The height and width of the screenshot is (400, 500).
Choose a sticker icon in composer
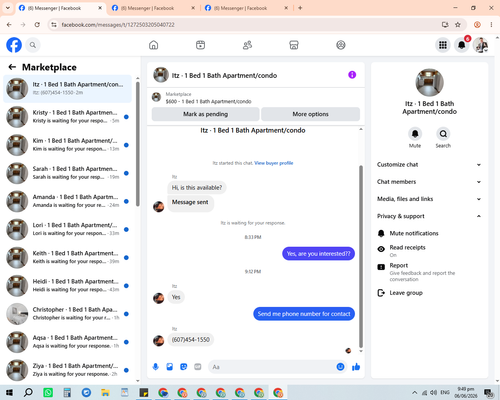click(184, 367)
